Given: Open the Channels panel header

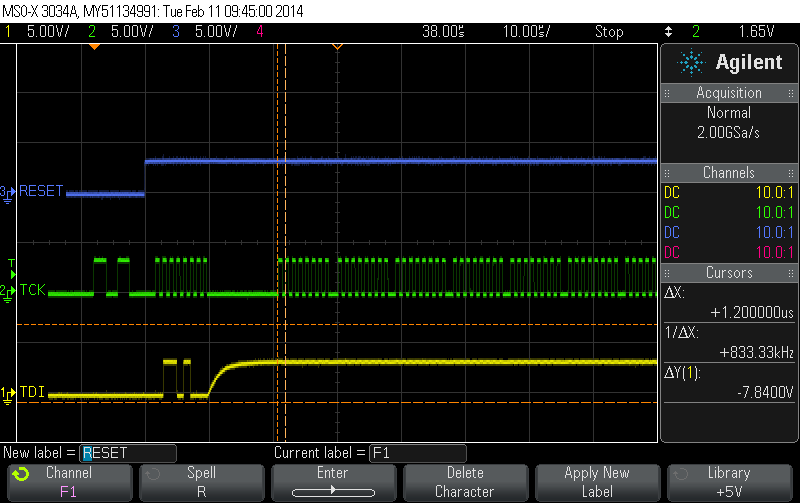Looking at the screenshot, I should click(x=729, y=173).
